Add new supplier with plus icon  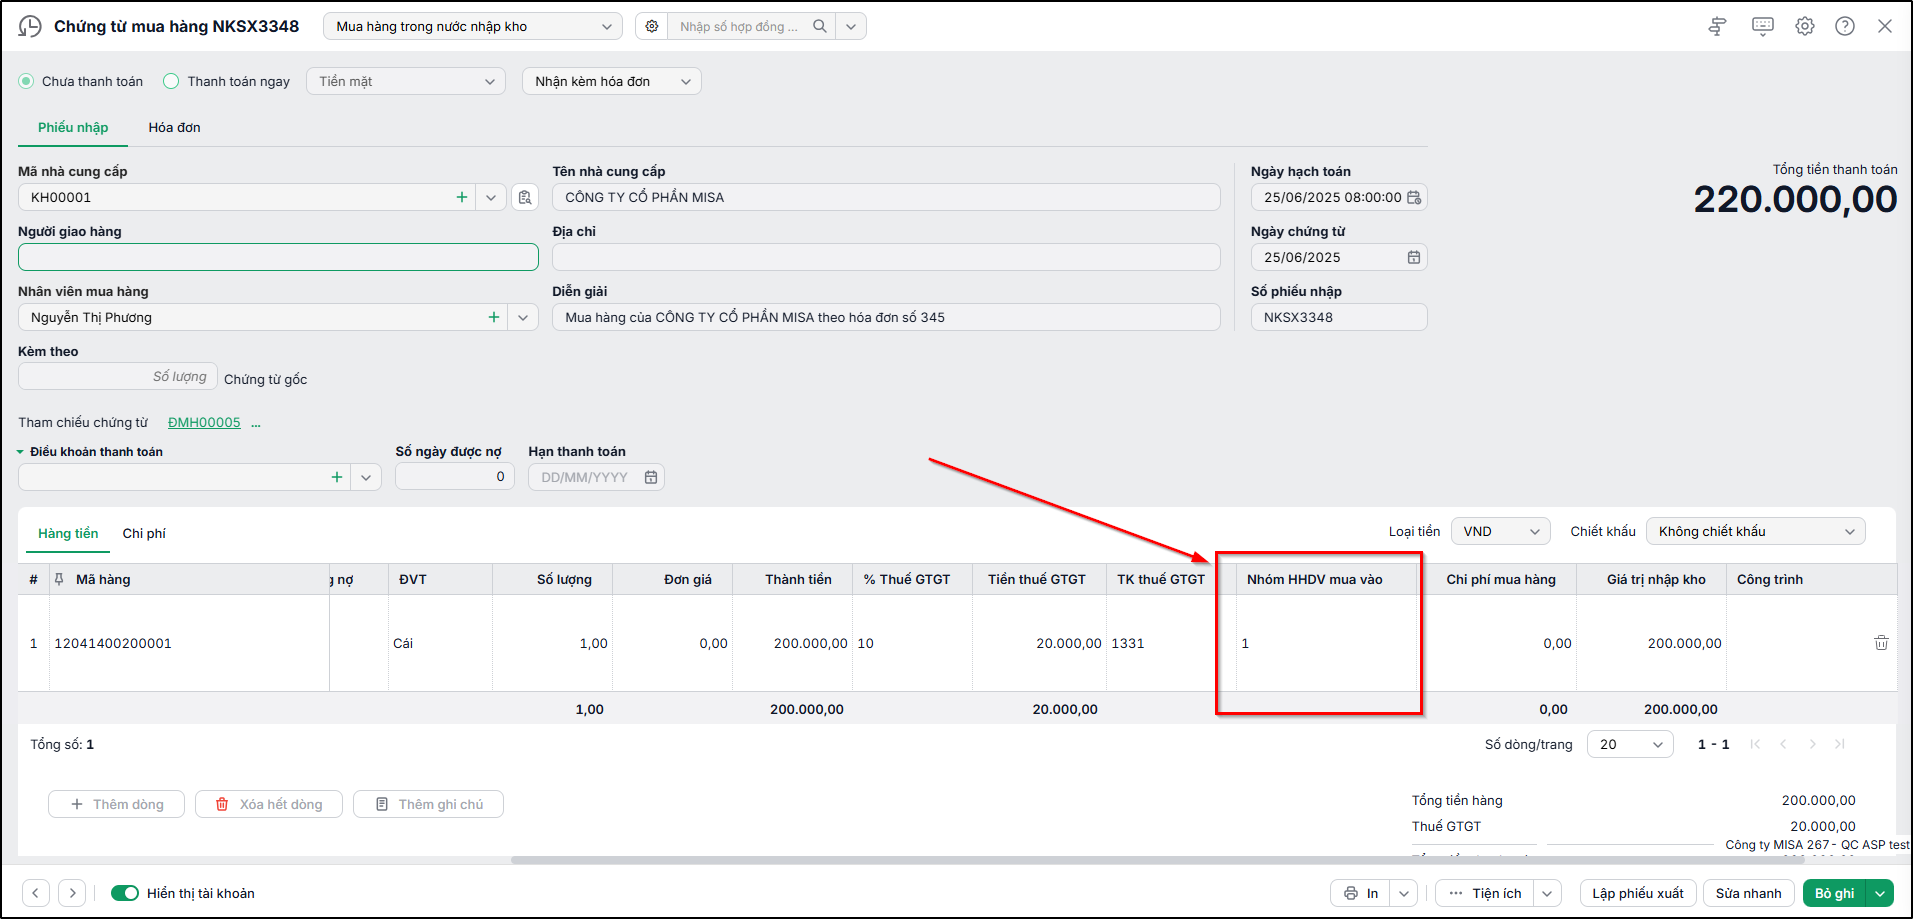(x=462, y=197)
